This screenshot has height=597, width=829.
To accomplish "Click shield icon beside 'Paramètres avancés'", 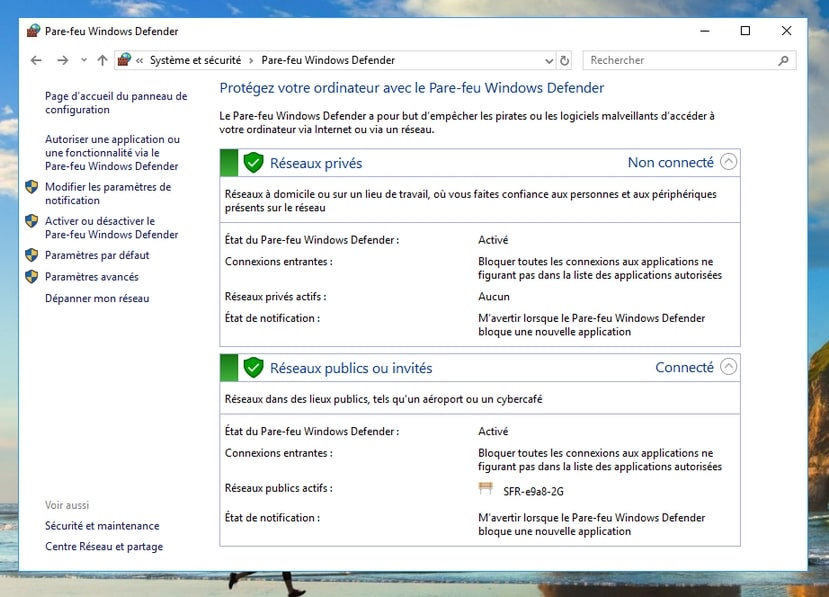I will (32, 277).
